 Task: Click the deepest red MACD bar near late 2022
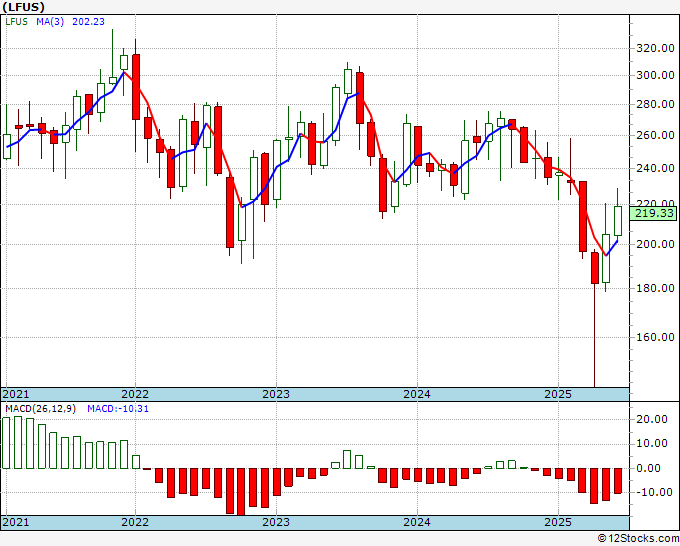coord(241,492)
